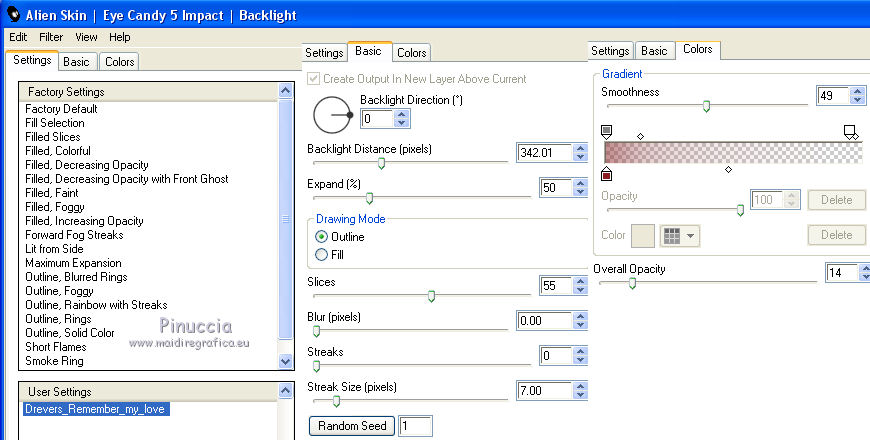This screenshot has width=870, height=440.
Task: Open the Filter menu
Action: point(50,37)
